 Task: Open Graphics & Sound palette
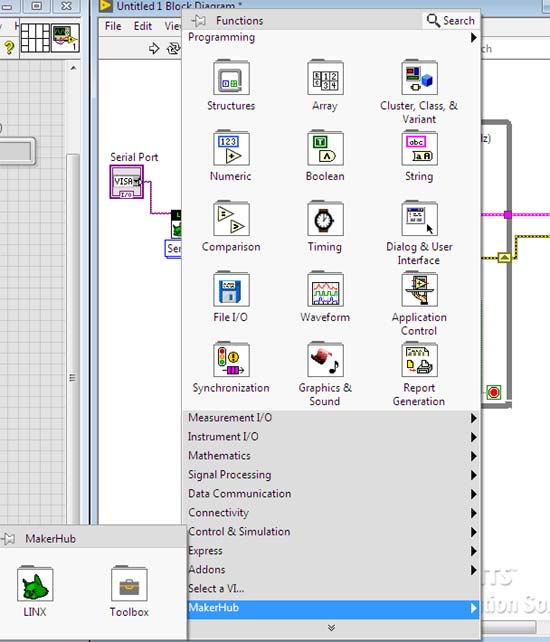point(325,359)
